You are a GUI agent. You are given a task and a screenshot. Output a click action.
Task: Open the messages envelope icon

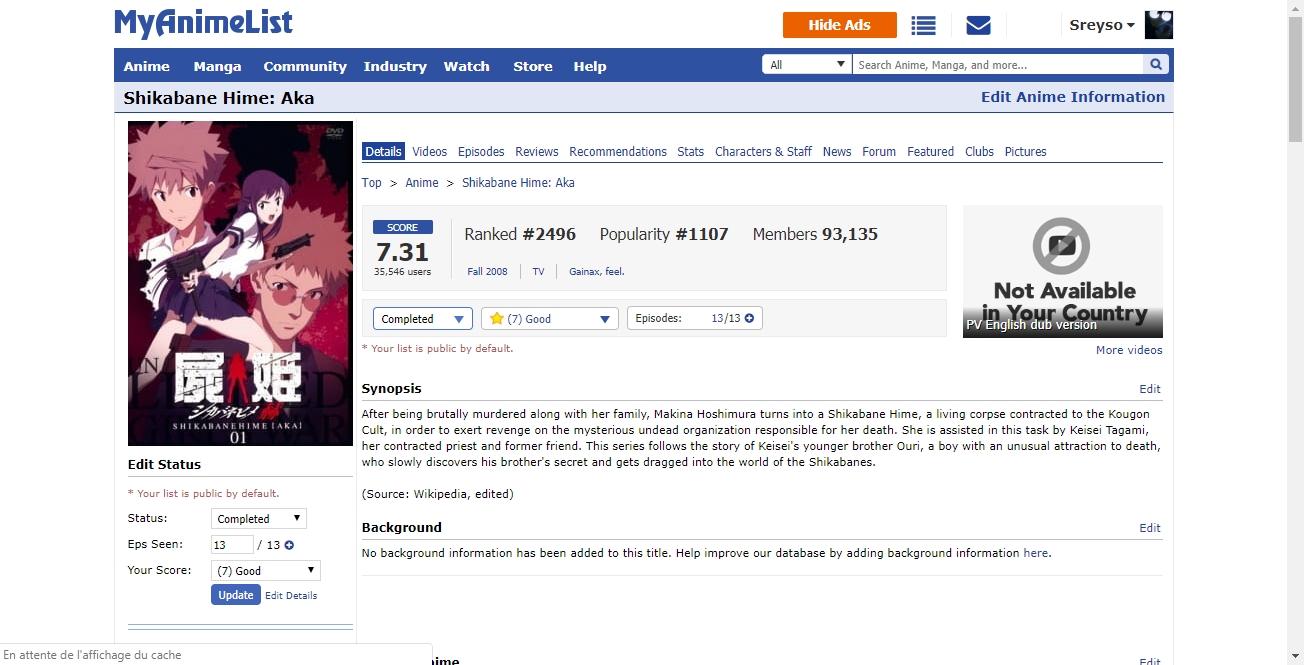pyautogui.click(x=978, y=25)
